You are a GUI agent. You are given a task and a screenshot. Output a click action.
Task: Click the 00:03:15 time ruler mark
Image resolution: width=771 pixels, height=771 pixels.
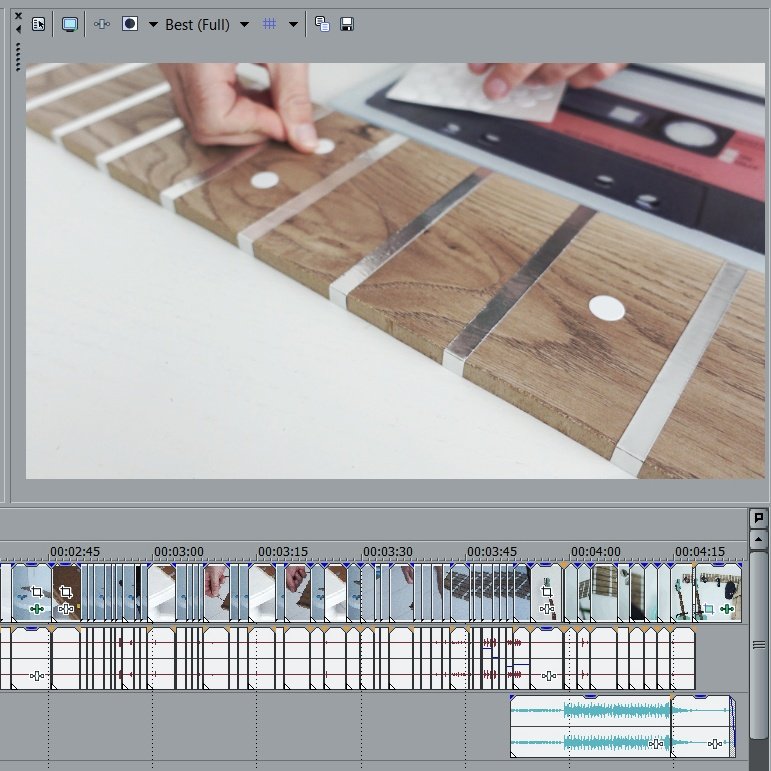click(283, 552)
